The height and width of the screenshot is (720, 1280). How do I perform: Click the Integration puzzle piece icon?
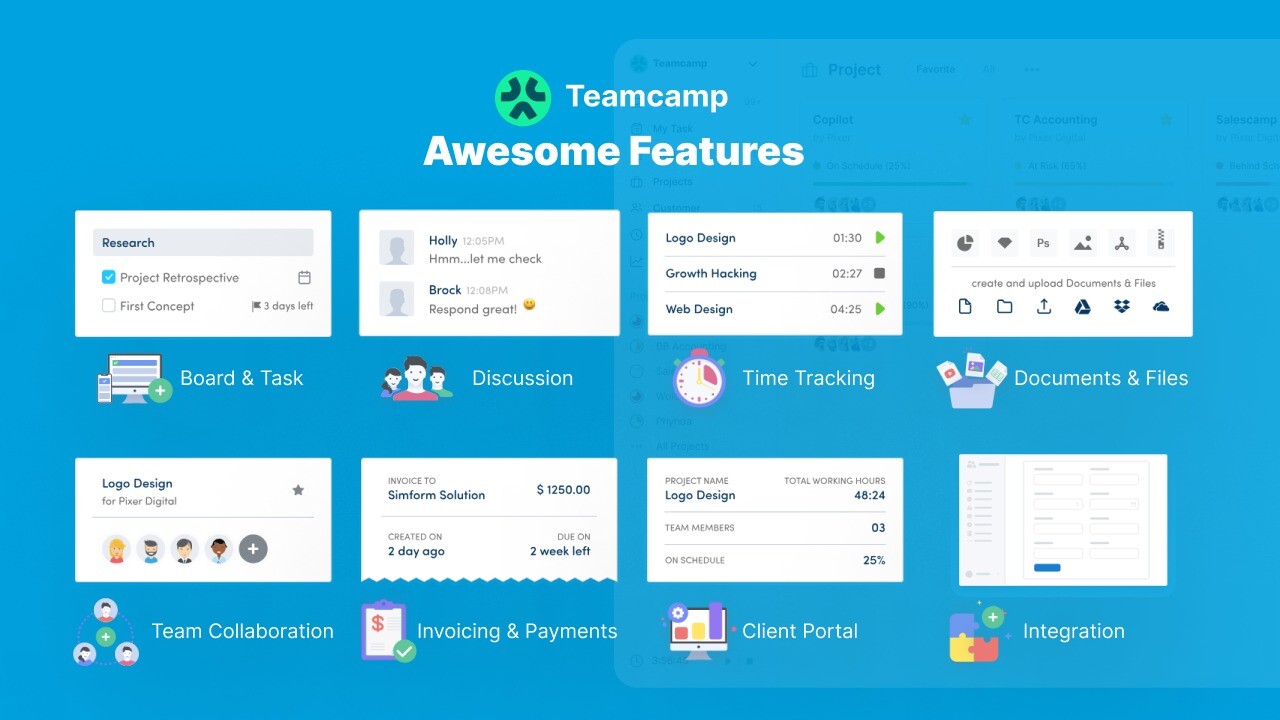click(978, 633)
